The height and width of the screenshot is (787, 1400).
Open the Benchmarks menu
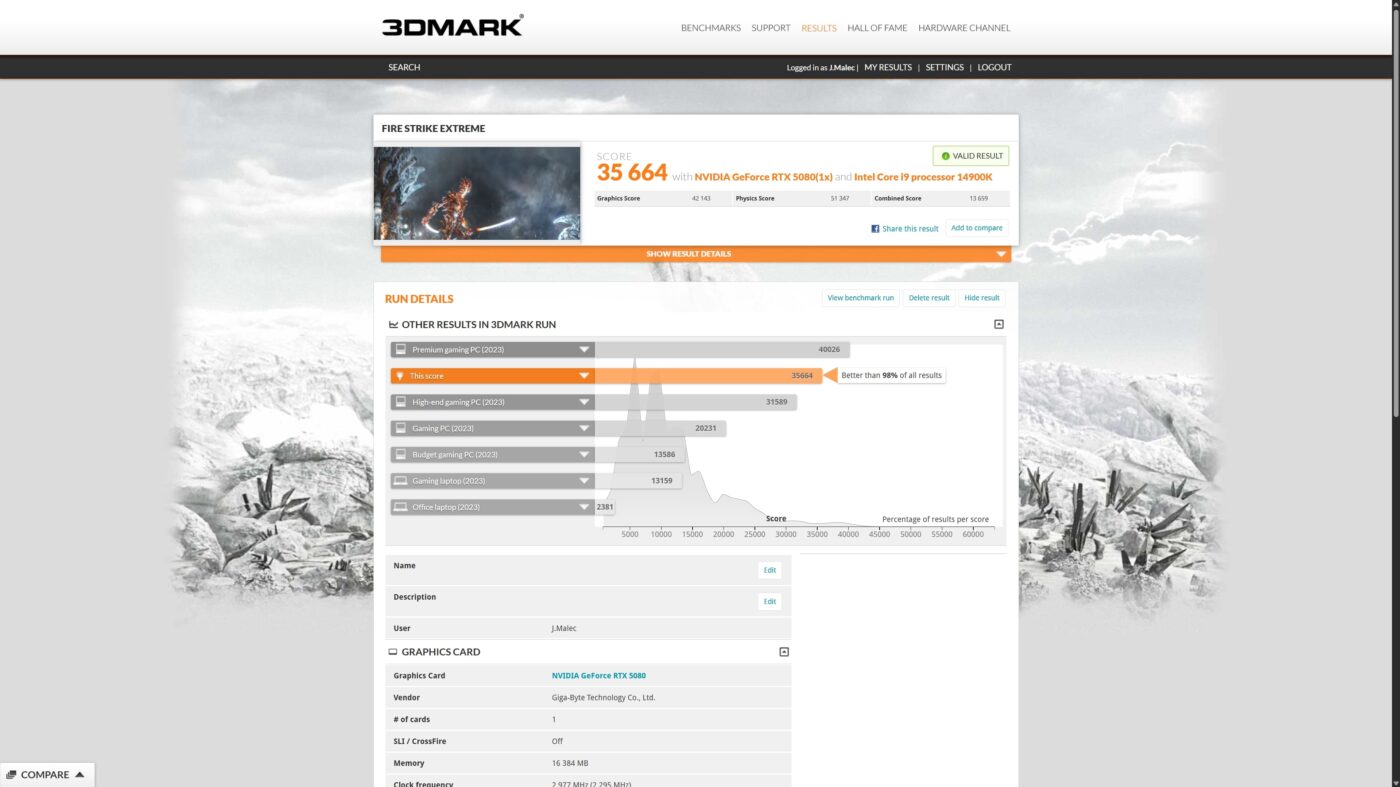tap(710, 28)
